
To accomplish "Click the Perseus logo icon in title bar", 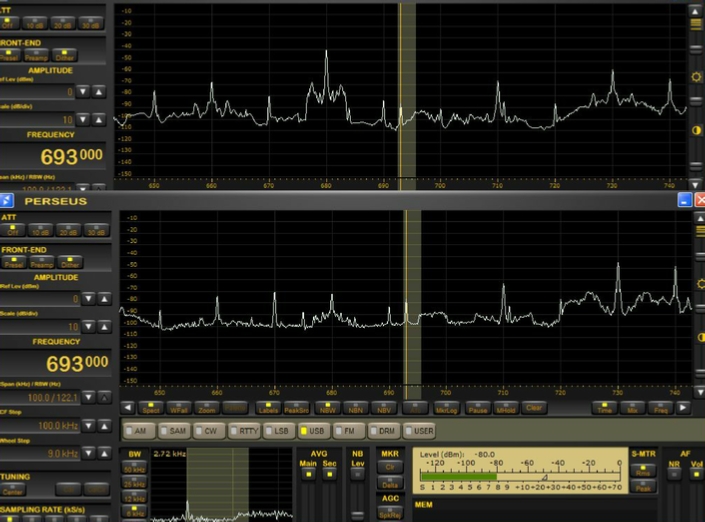I will 8,201.
